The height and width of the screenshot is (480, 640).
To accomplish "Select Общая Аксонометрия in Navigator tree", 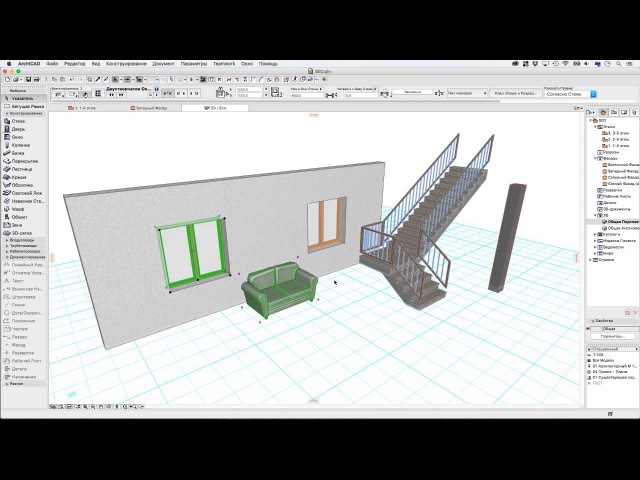I will (x=623, y=228).
